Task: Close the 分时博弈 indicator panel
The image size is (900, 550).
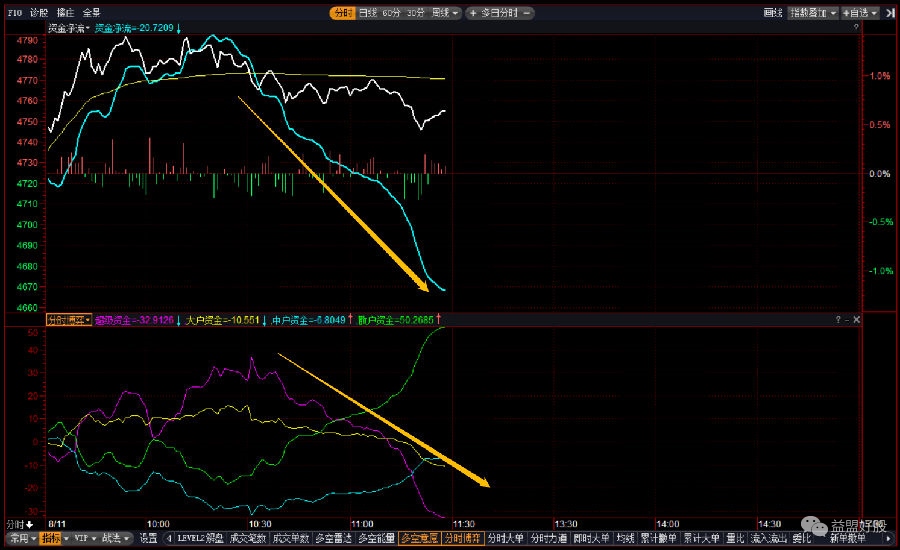Action: coord(856,319)
